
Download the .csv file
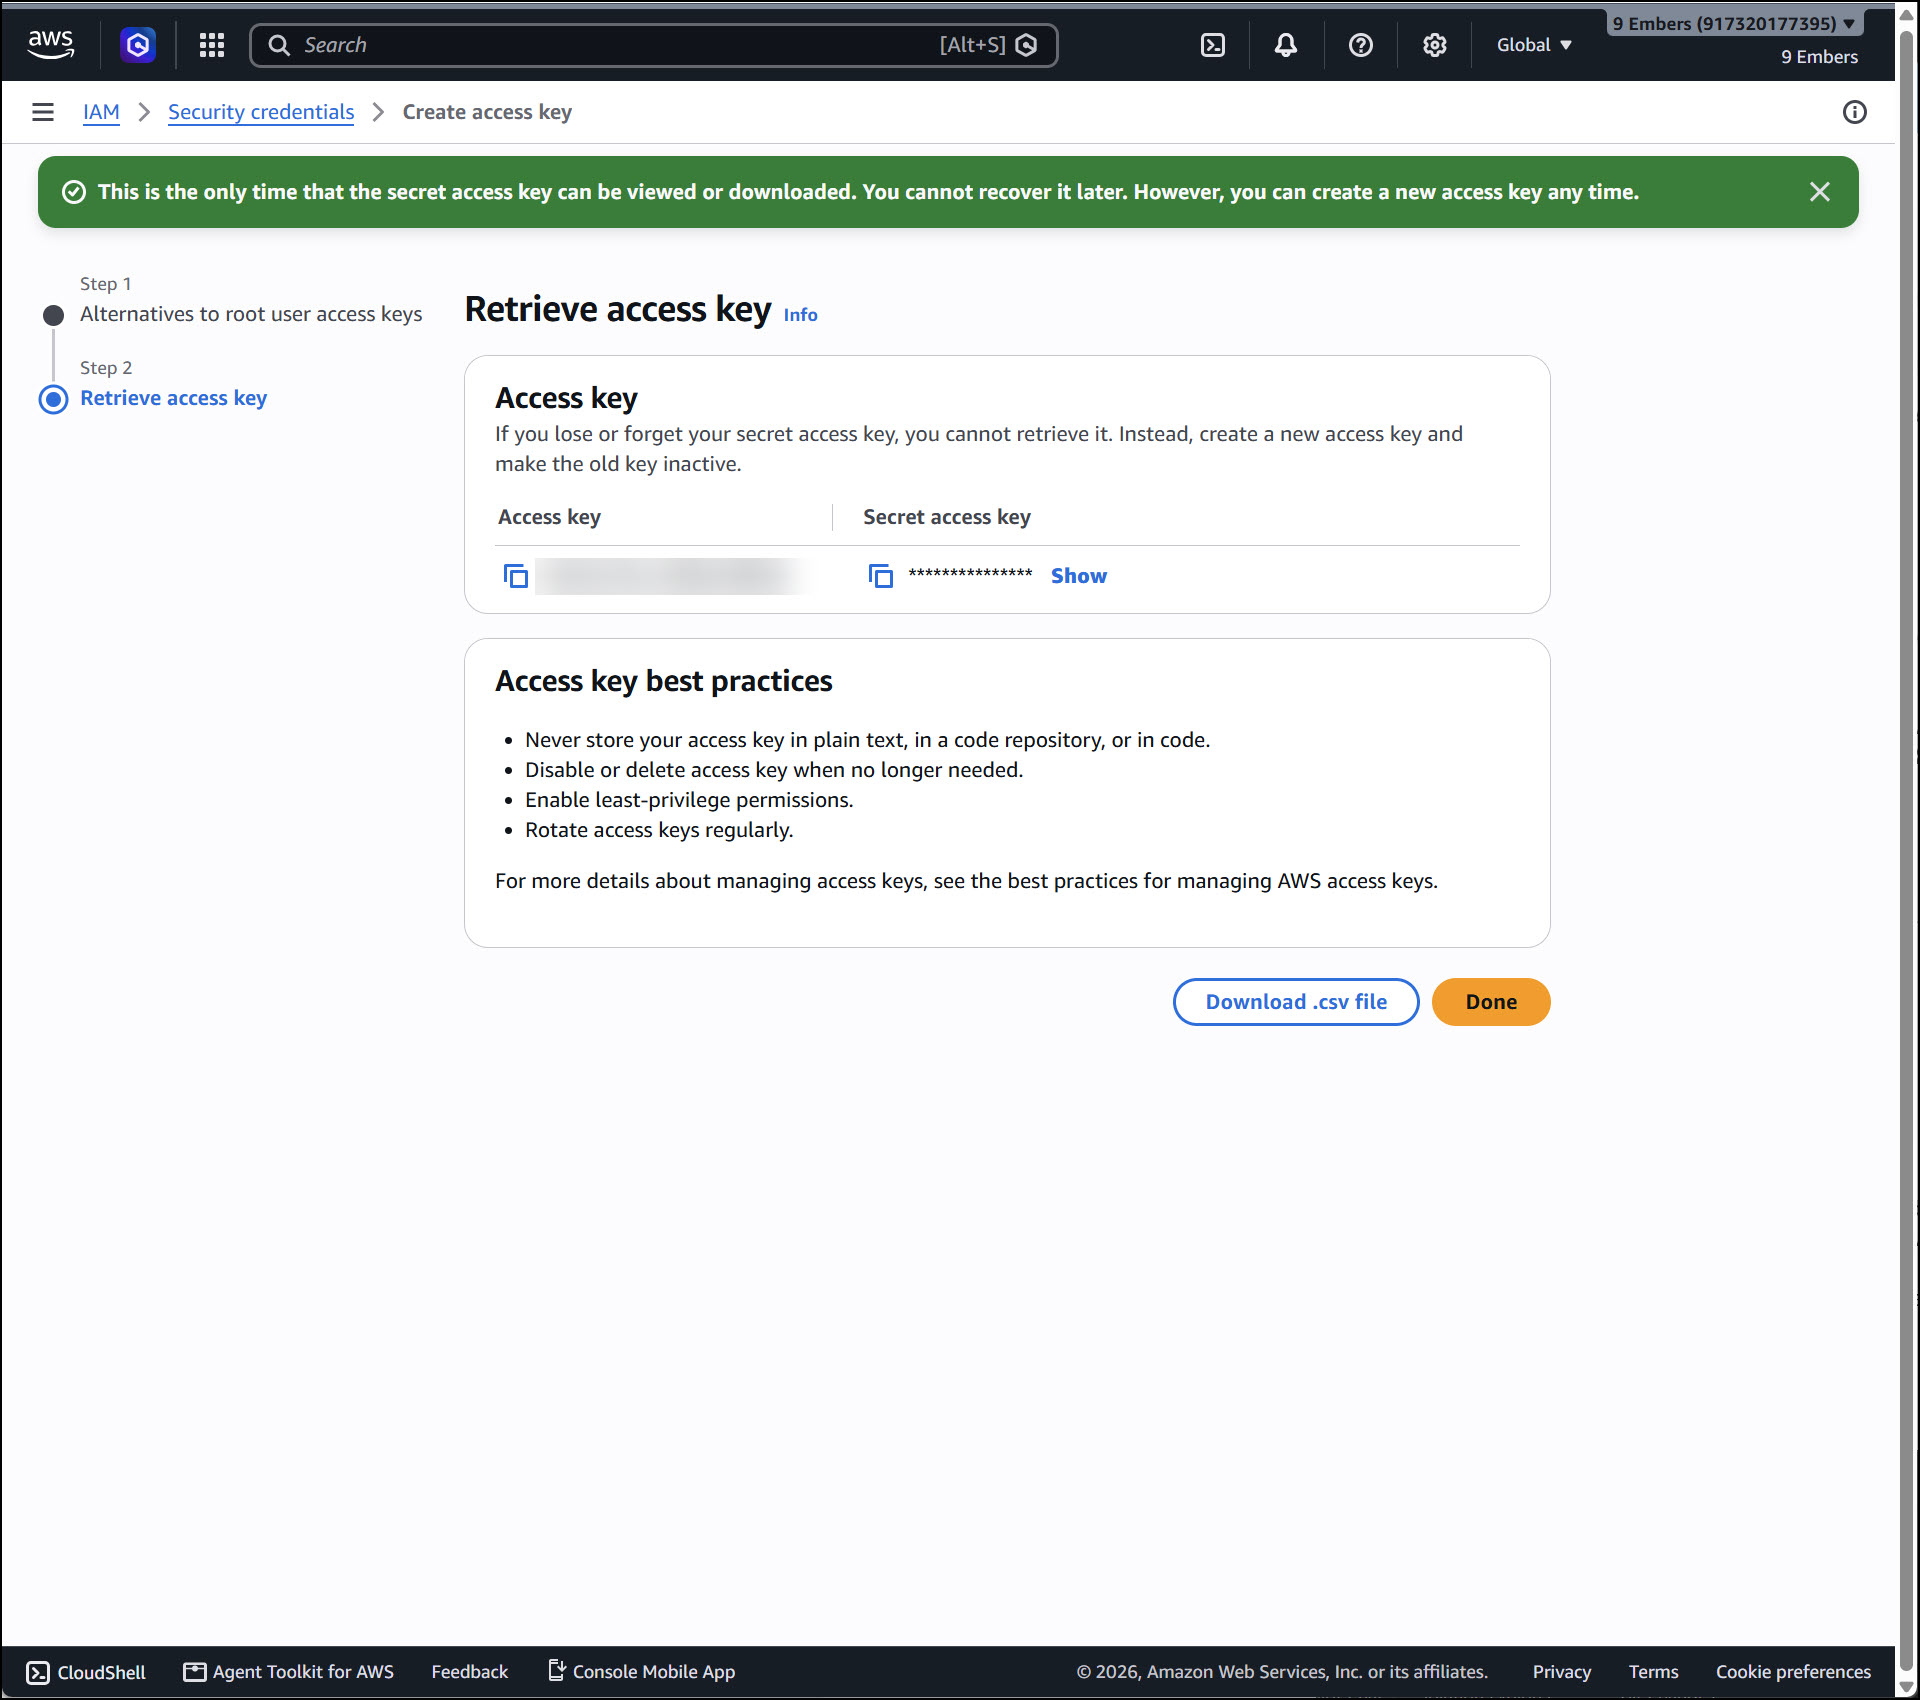[1296, 1002]
